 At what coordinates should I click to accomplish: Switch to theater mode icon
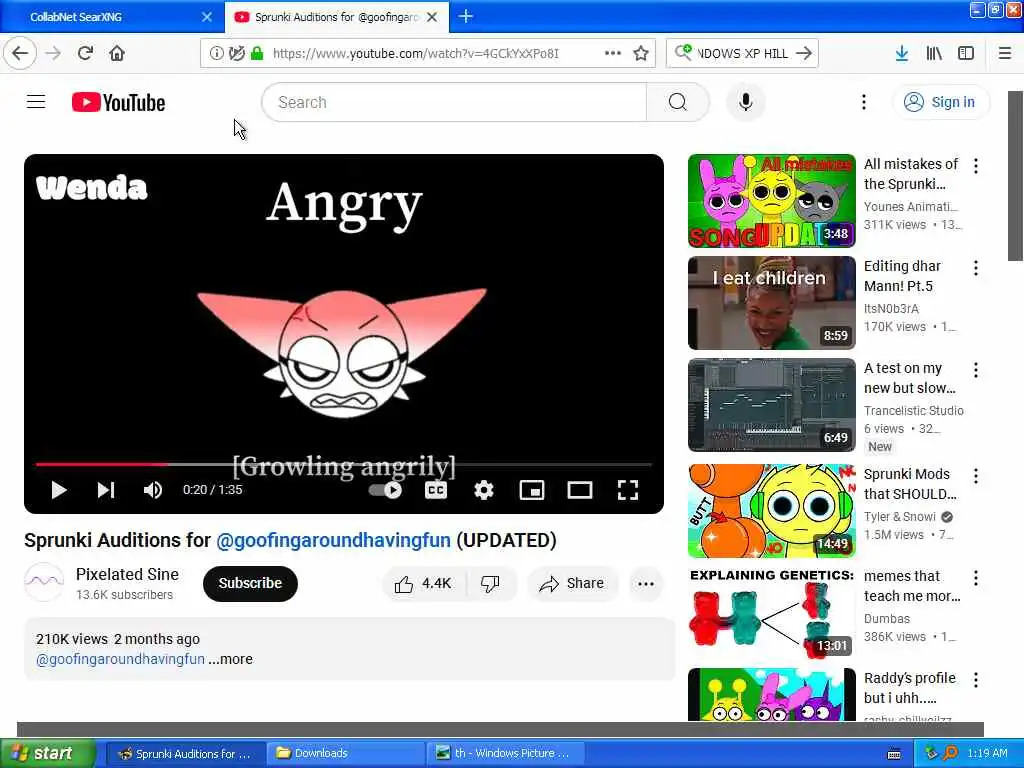tap(579, 490)
